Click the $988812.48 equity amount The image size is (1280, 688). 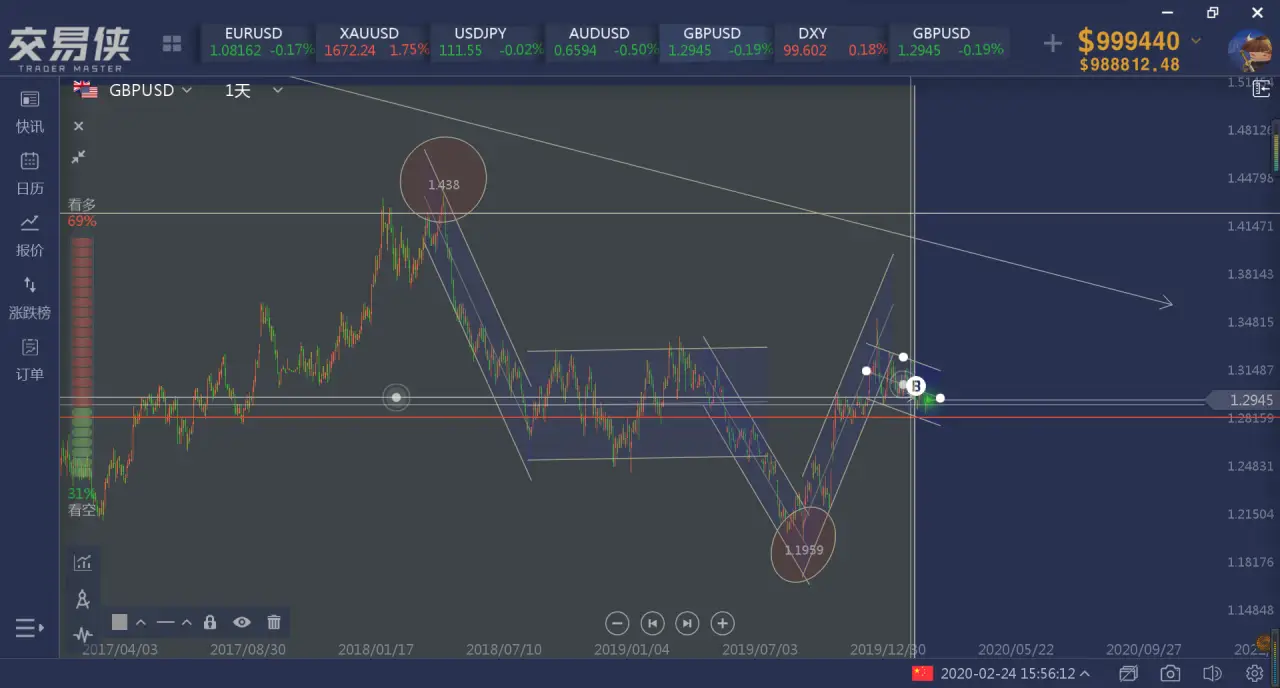tap(1129, 65)
